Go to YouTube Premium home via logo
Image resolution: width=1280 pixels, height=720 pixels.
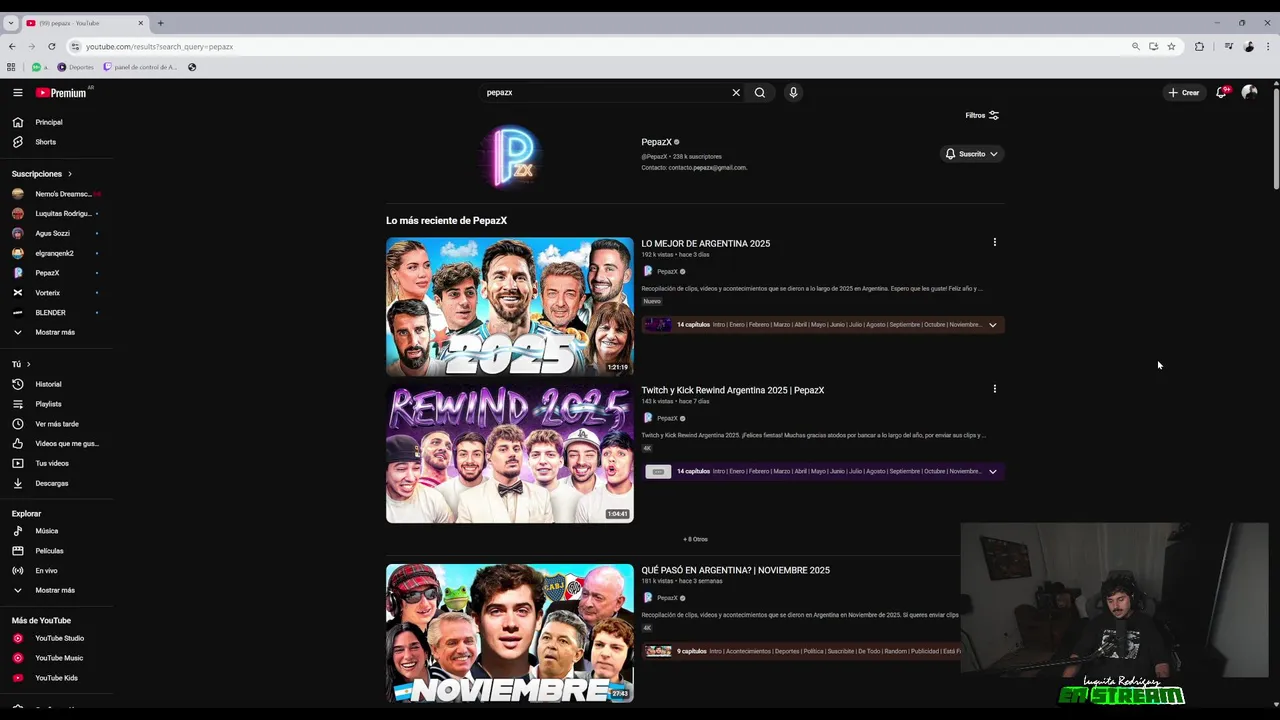click(x=61, y=93)
